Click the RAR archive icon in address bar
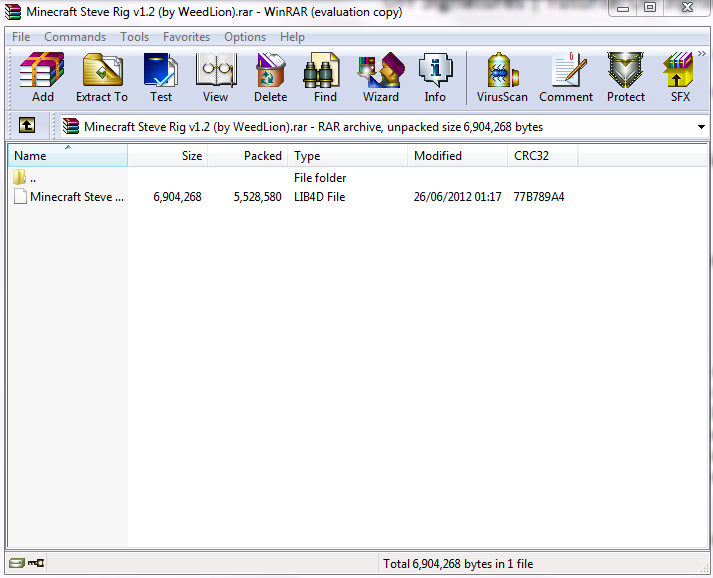Viewport: 713px width, 578px height. (x=70, y=126)
